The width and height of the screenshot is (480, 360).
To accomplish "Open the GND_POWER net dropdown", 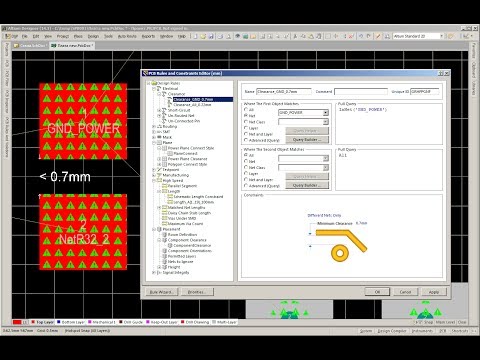I will pos(326,113).
